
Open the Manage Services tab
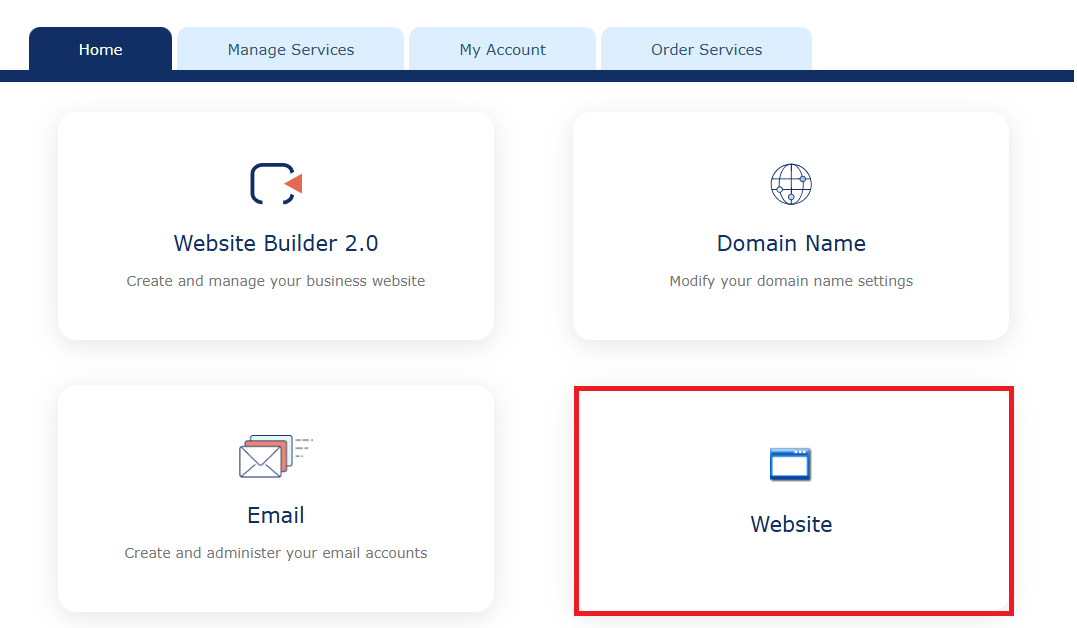[290, 49]
